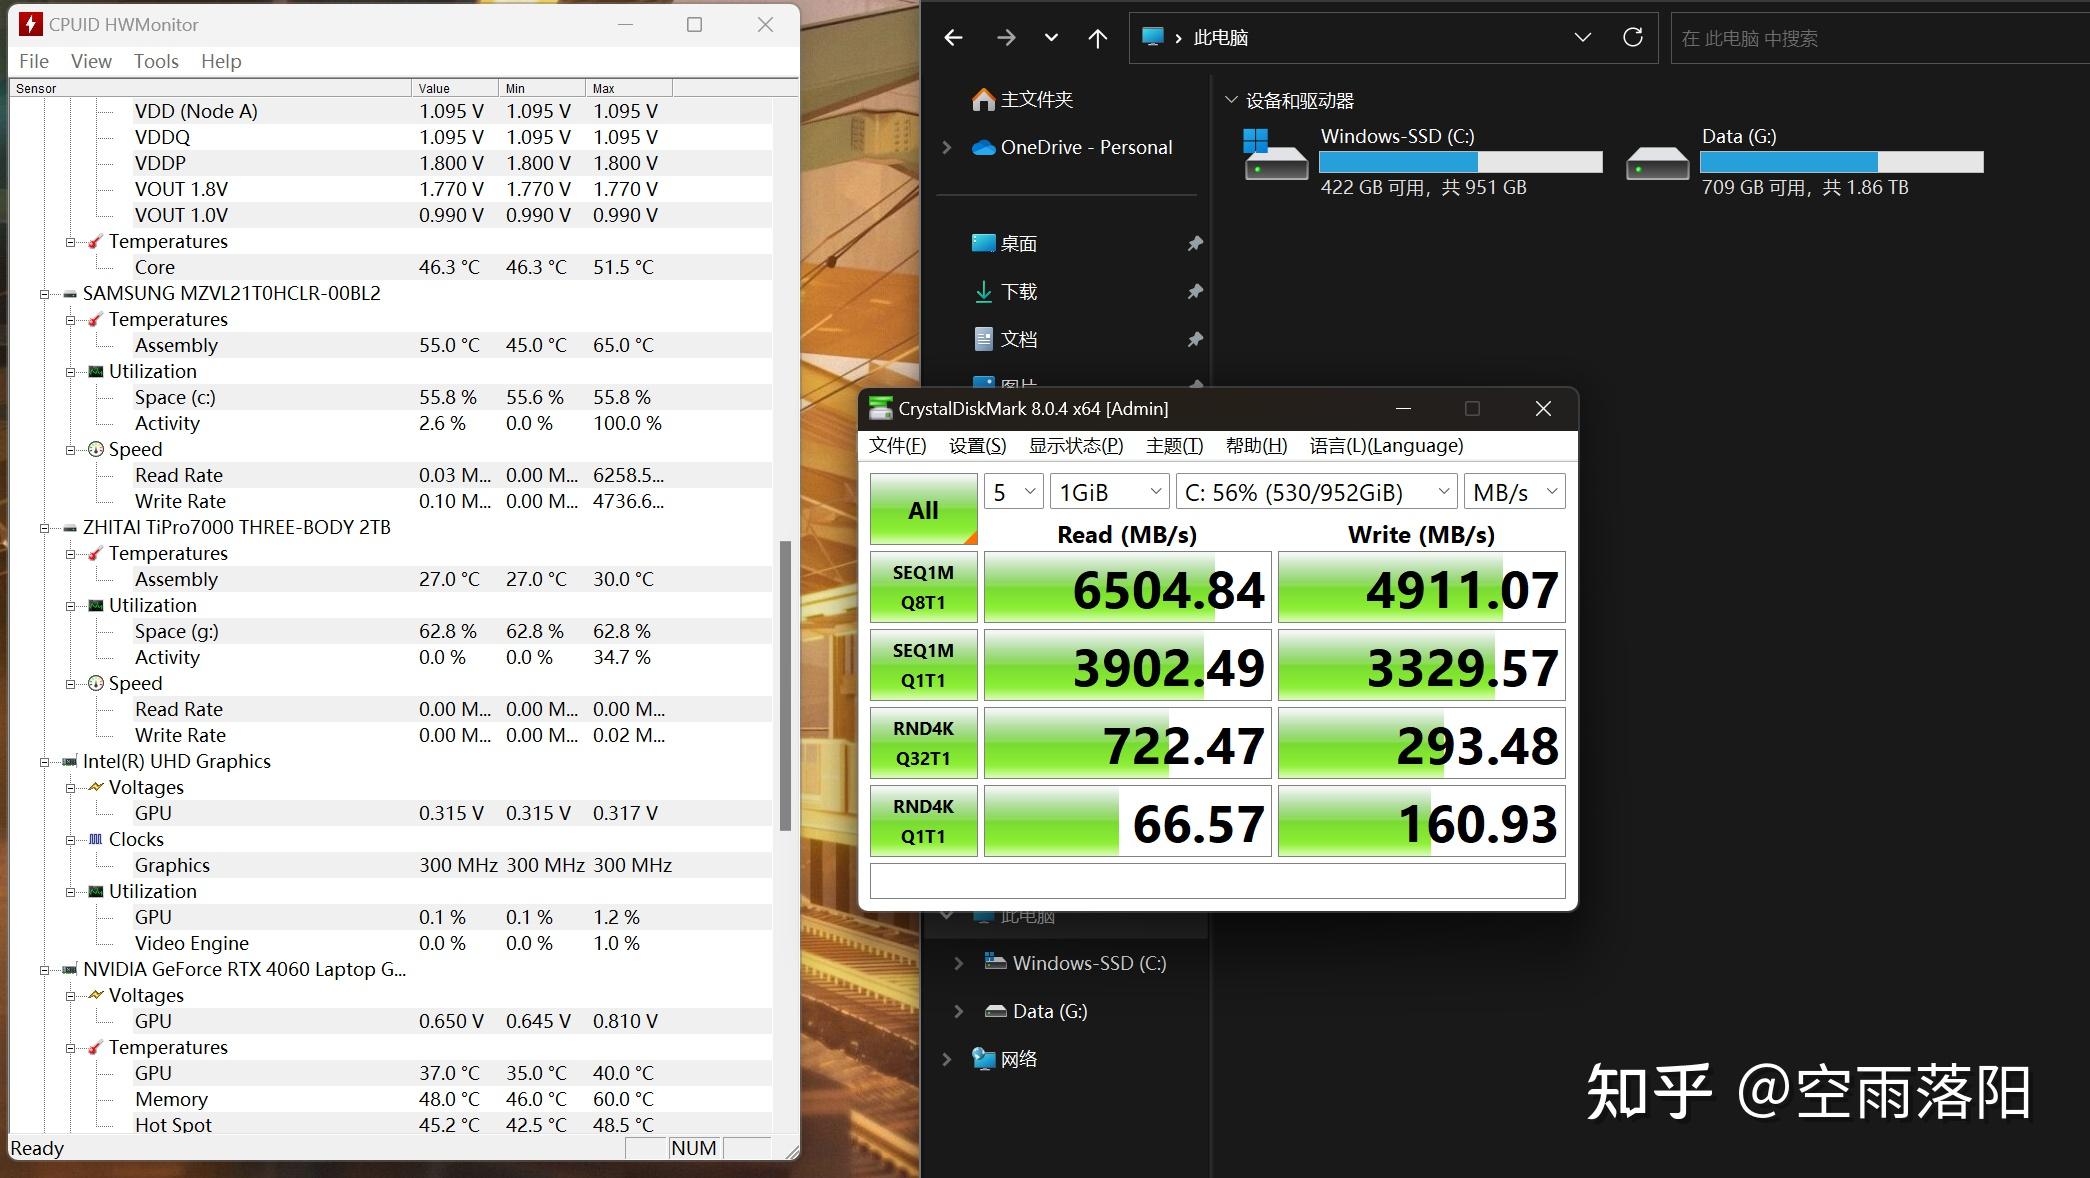This screenshot has width=2090, height=1178.
Task: Click the C: drive usage bar
Action: coord(1460,162)
